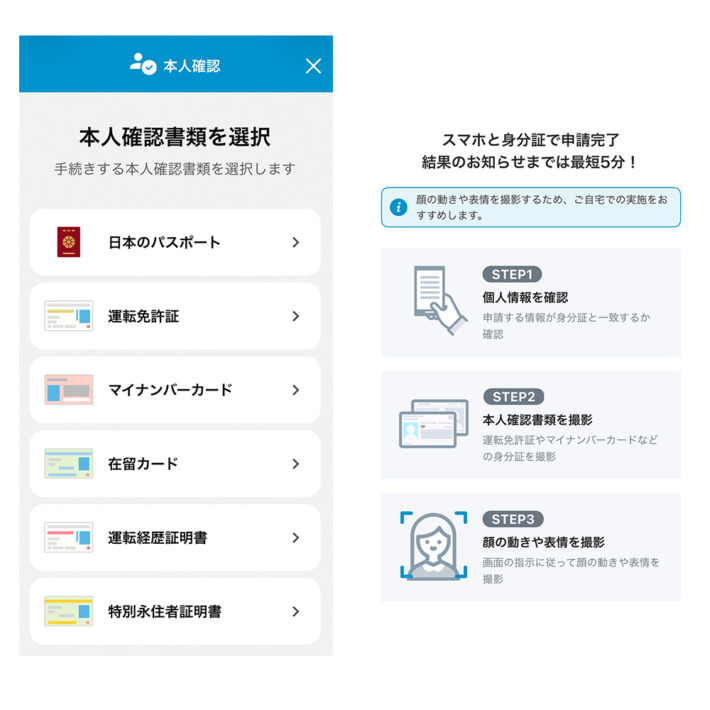Click the 運転経歴証明書 card icon
Viewport: 710px width, 710px height.
pyautogui.click(x=68, y=537)
